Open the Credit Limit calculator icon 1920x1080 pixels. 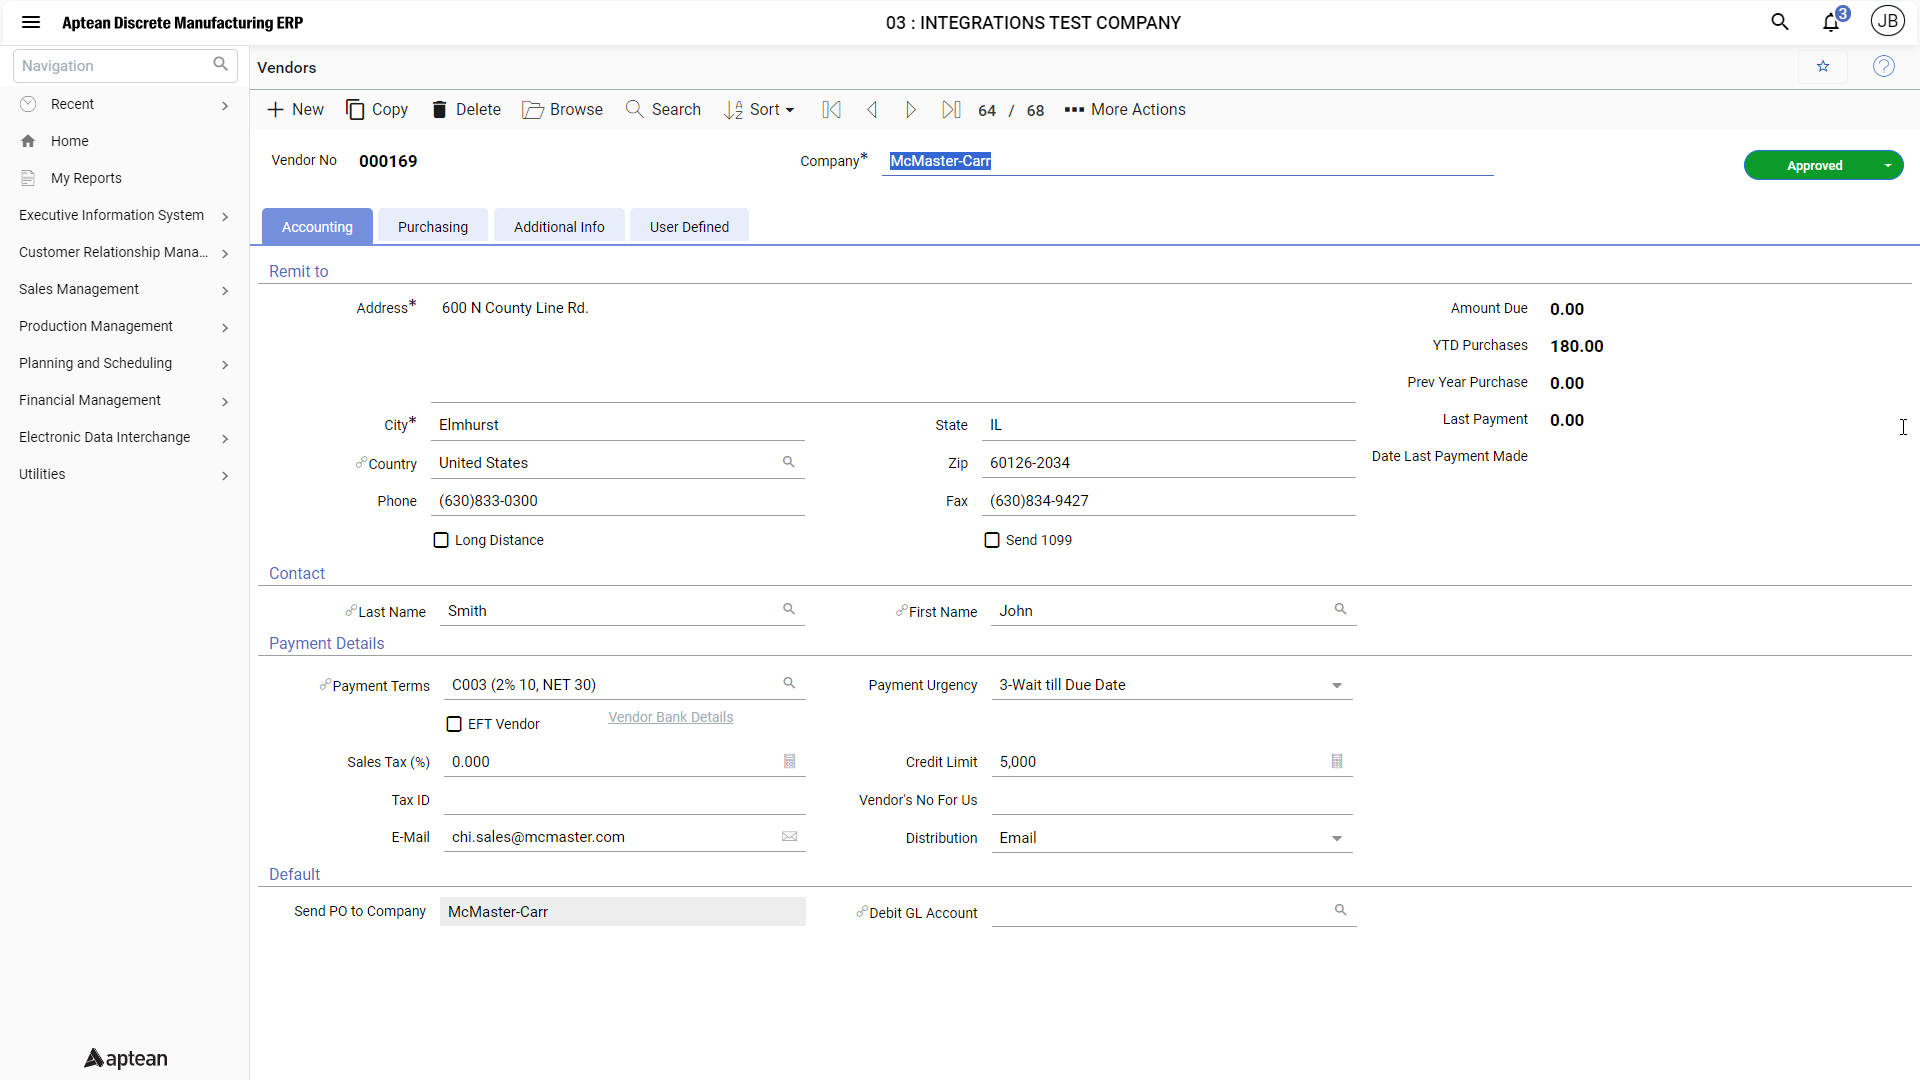pyautogui.click(x=1337, y=761)
